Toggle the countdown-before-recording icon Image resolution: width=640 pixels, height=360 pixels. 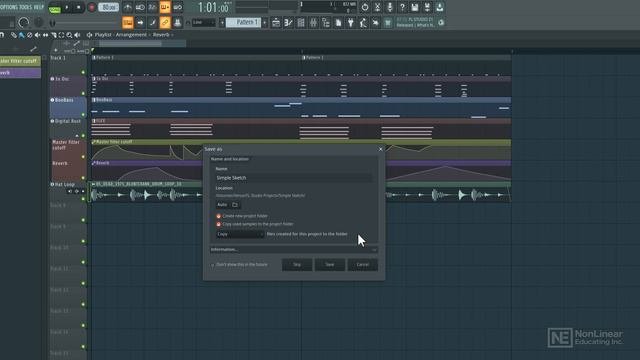coord(152,7)
